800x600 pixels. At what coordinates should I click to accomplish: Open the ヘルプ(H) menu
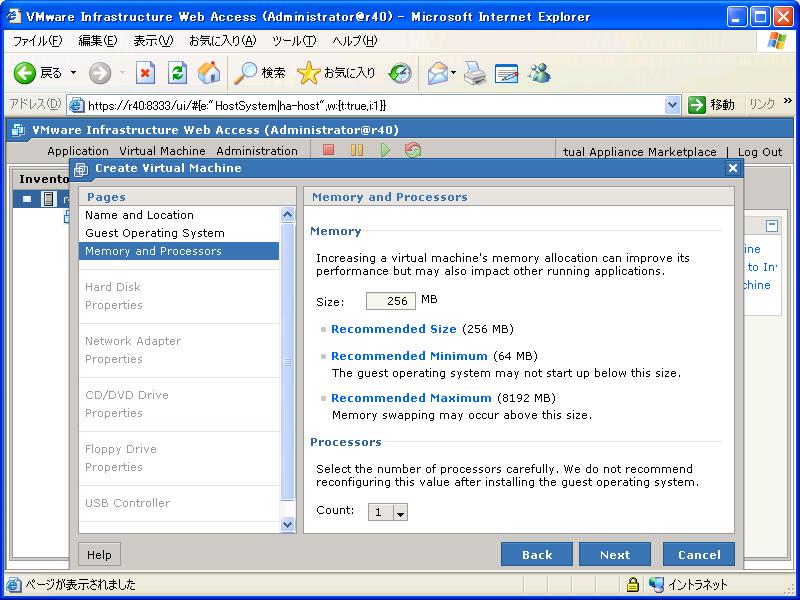(x=355, y=41)
